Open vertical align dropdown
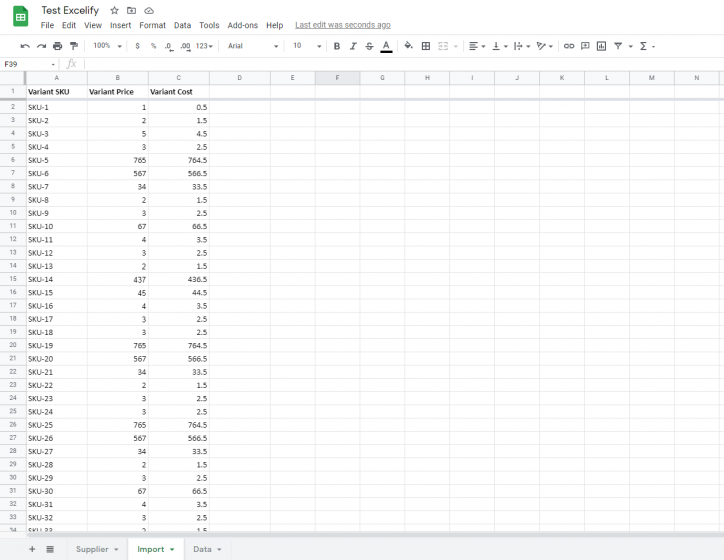 click(500, 46)
